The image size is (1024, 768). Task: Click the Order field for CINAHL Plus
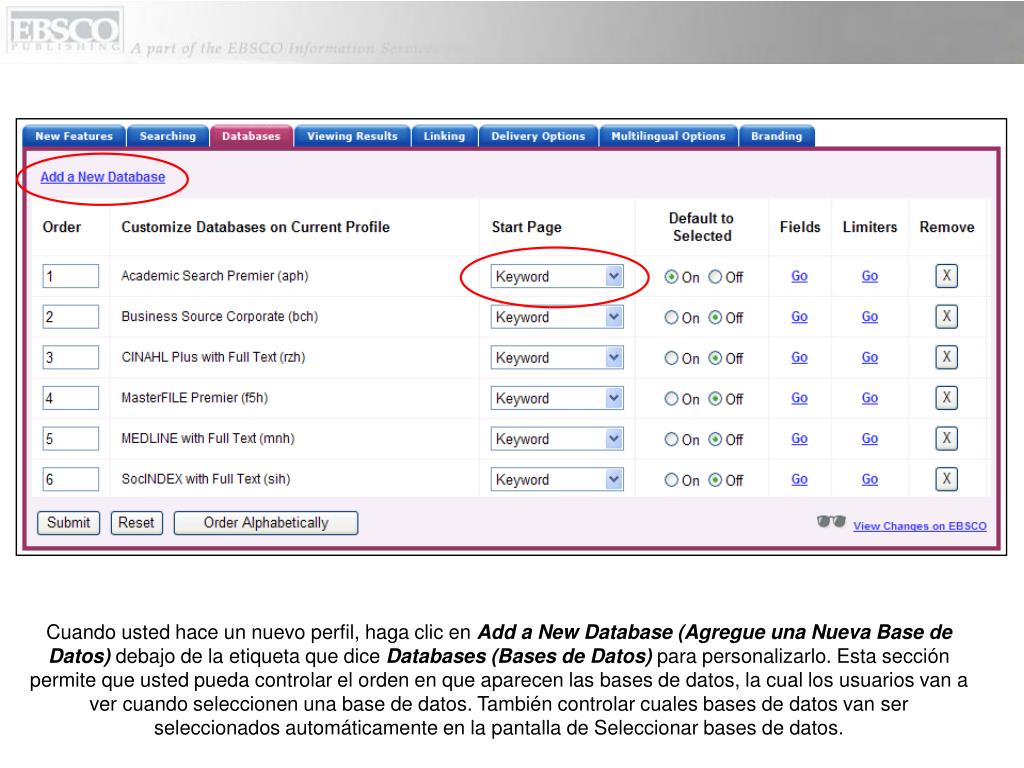tap(71, 357)
